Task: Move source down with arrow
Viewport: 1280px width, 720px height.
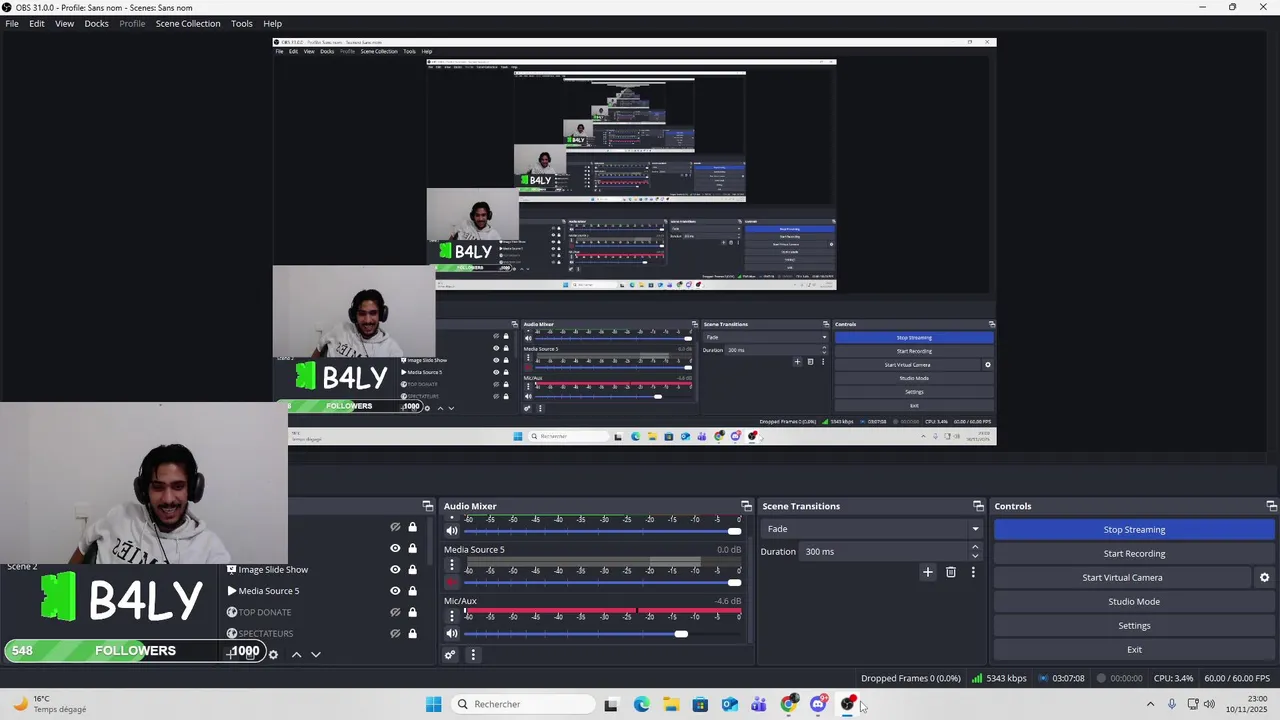Action: [x=315, y=655]
